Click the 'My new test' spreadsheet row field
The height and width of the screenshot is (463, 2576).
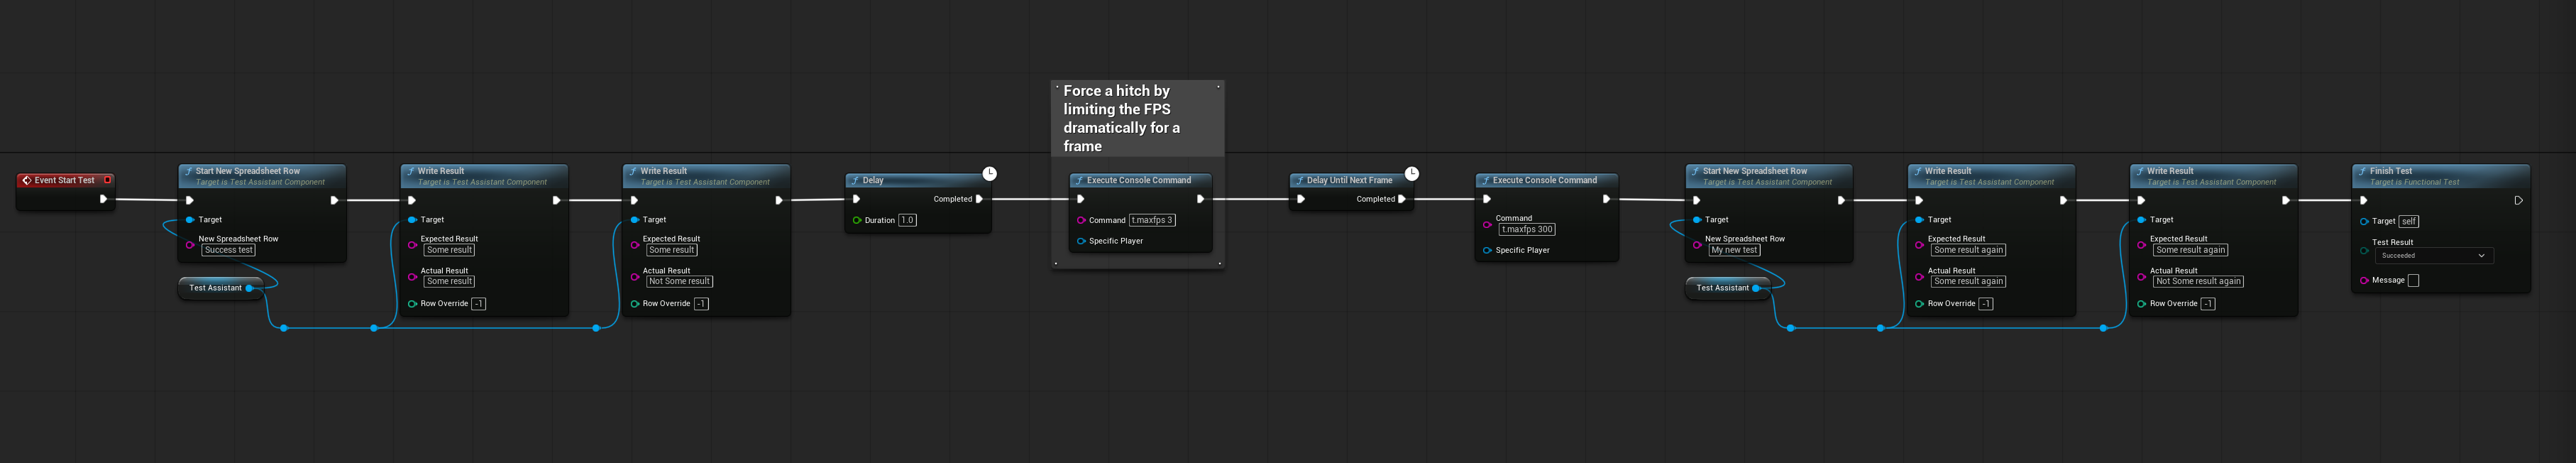[1734, 250]
